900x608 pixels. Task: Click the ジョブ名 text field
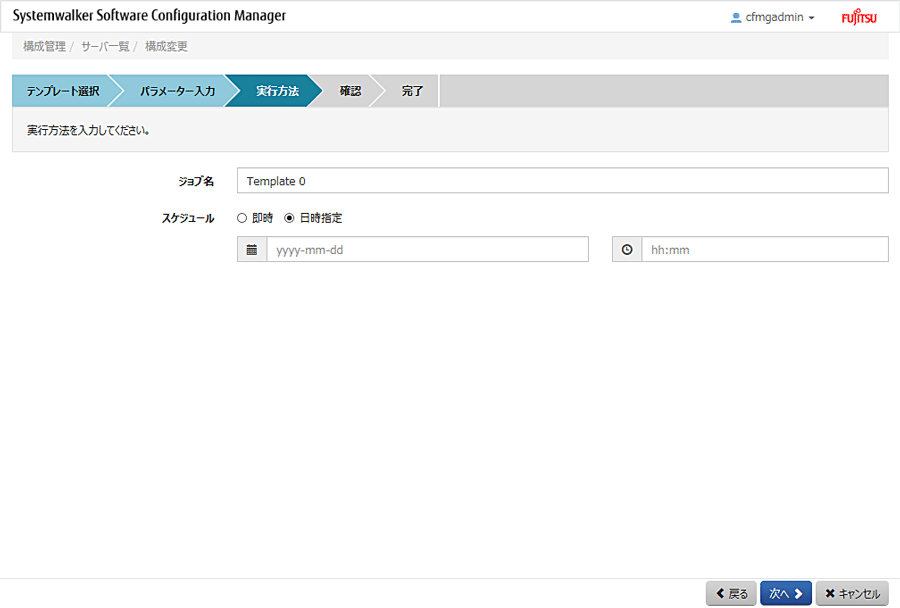pos(562,181)
